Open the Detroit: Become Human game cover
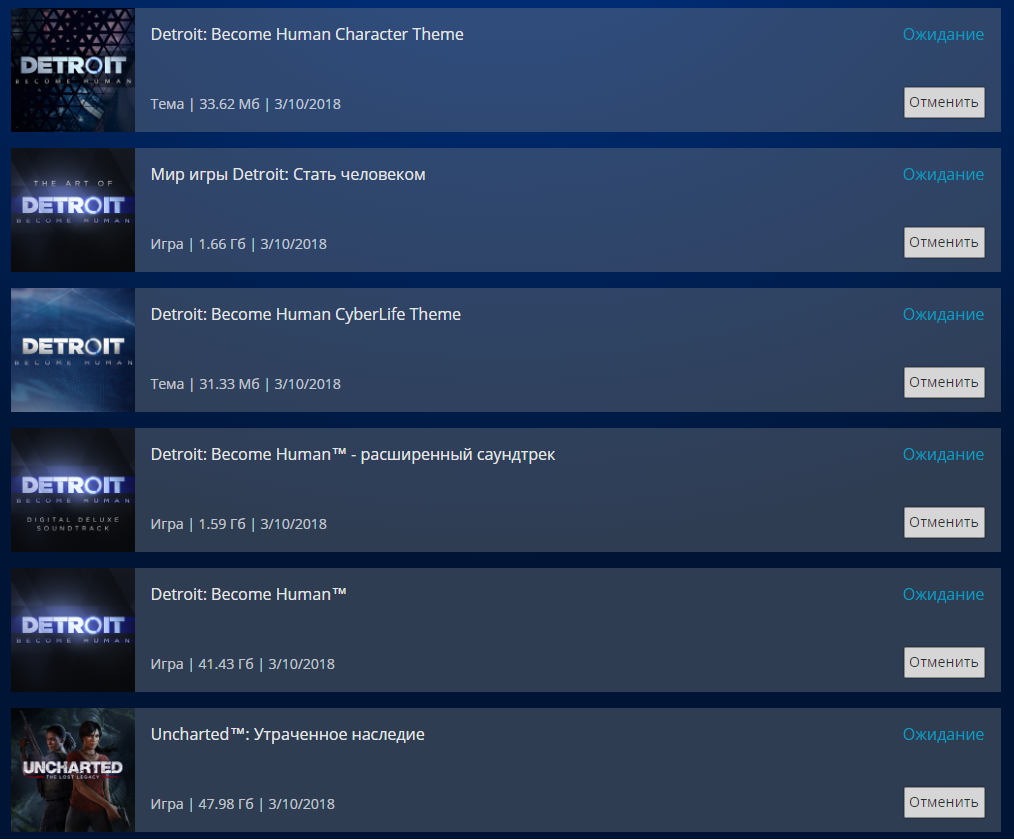The image size is (1014, 840). (73, 630)
